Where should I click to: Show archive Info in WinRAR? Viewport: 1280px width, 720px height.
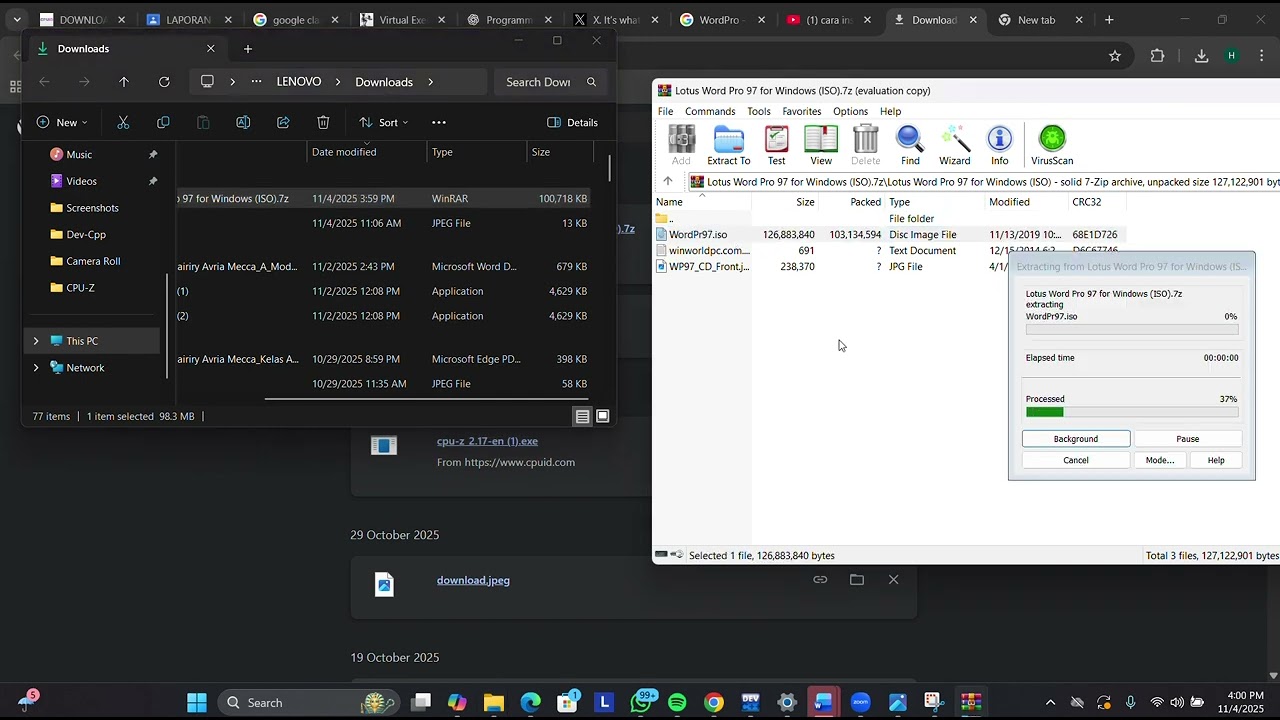[1000, 146]
